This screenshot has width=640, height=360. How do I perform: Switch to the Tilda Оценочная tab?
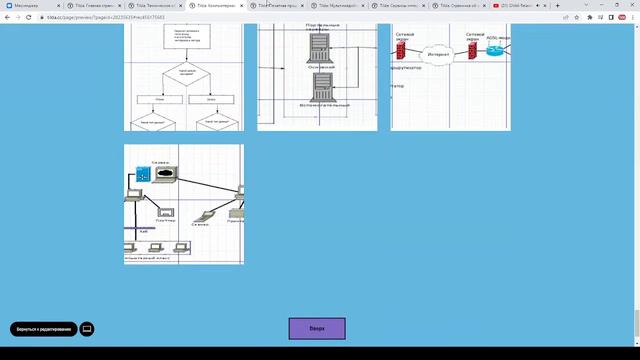(459, 6)
